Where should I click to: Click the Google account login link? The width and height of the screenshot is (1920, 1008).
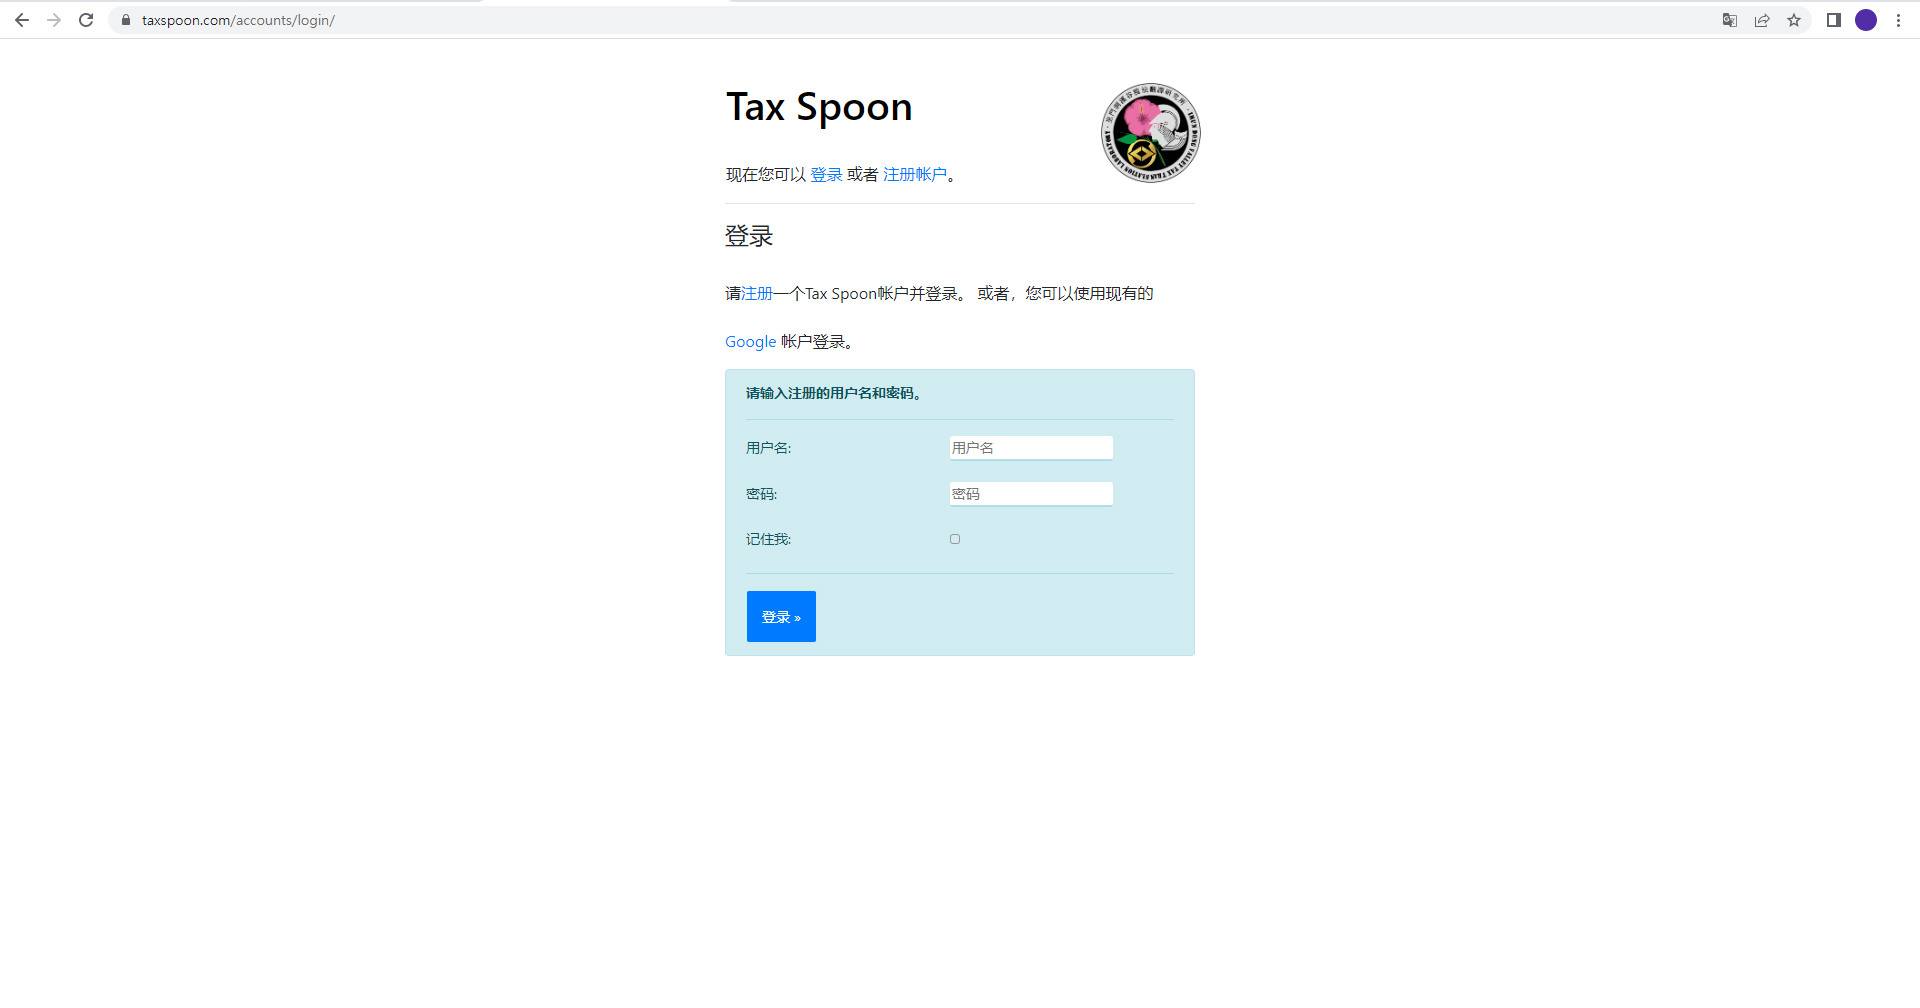(750, 342)
